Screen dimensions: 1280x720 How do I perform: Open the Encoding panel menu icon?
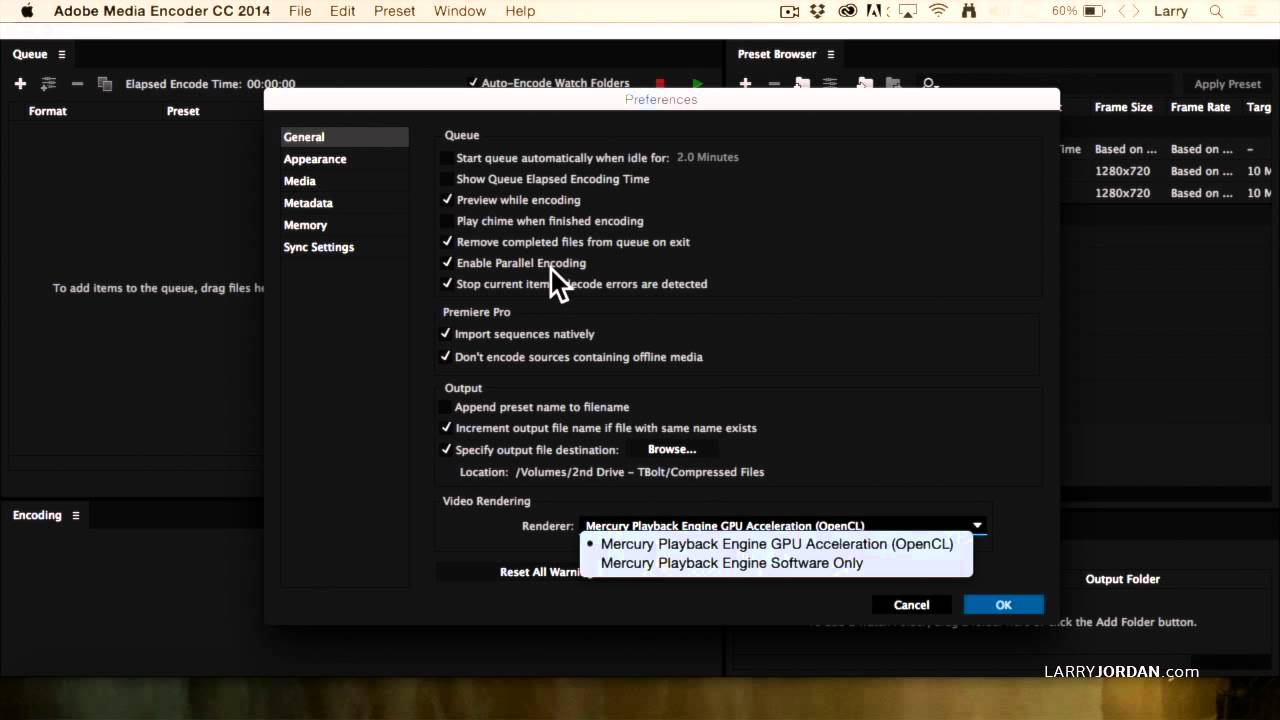pos(75,516)
